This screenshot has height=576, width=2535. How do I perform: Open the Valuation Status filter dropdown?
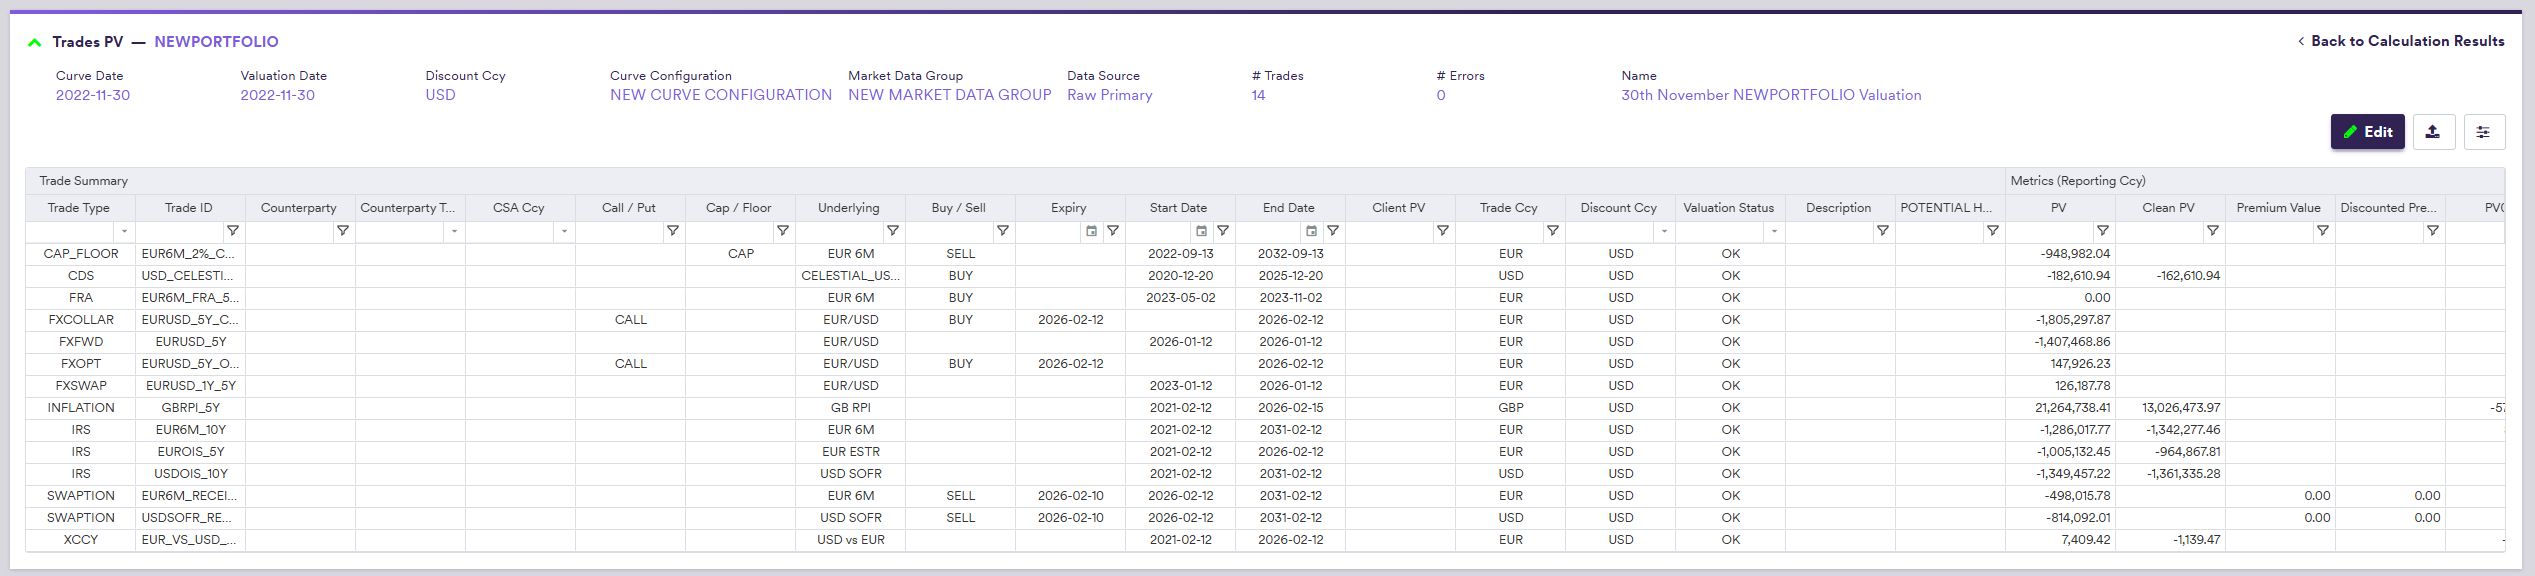click(1774, 231)
